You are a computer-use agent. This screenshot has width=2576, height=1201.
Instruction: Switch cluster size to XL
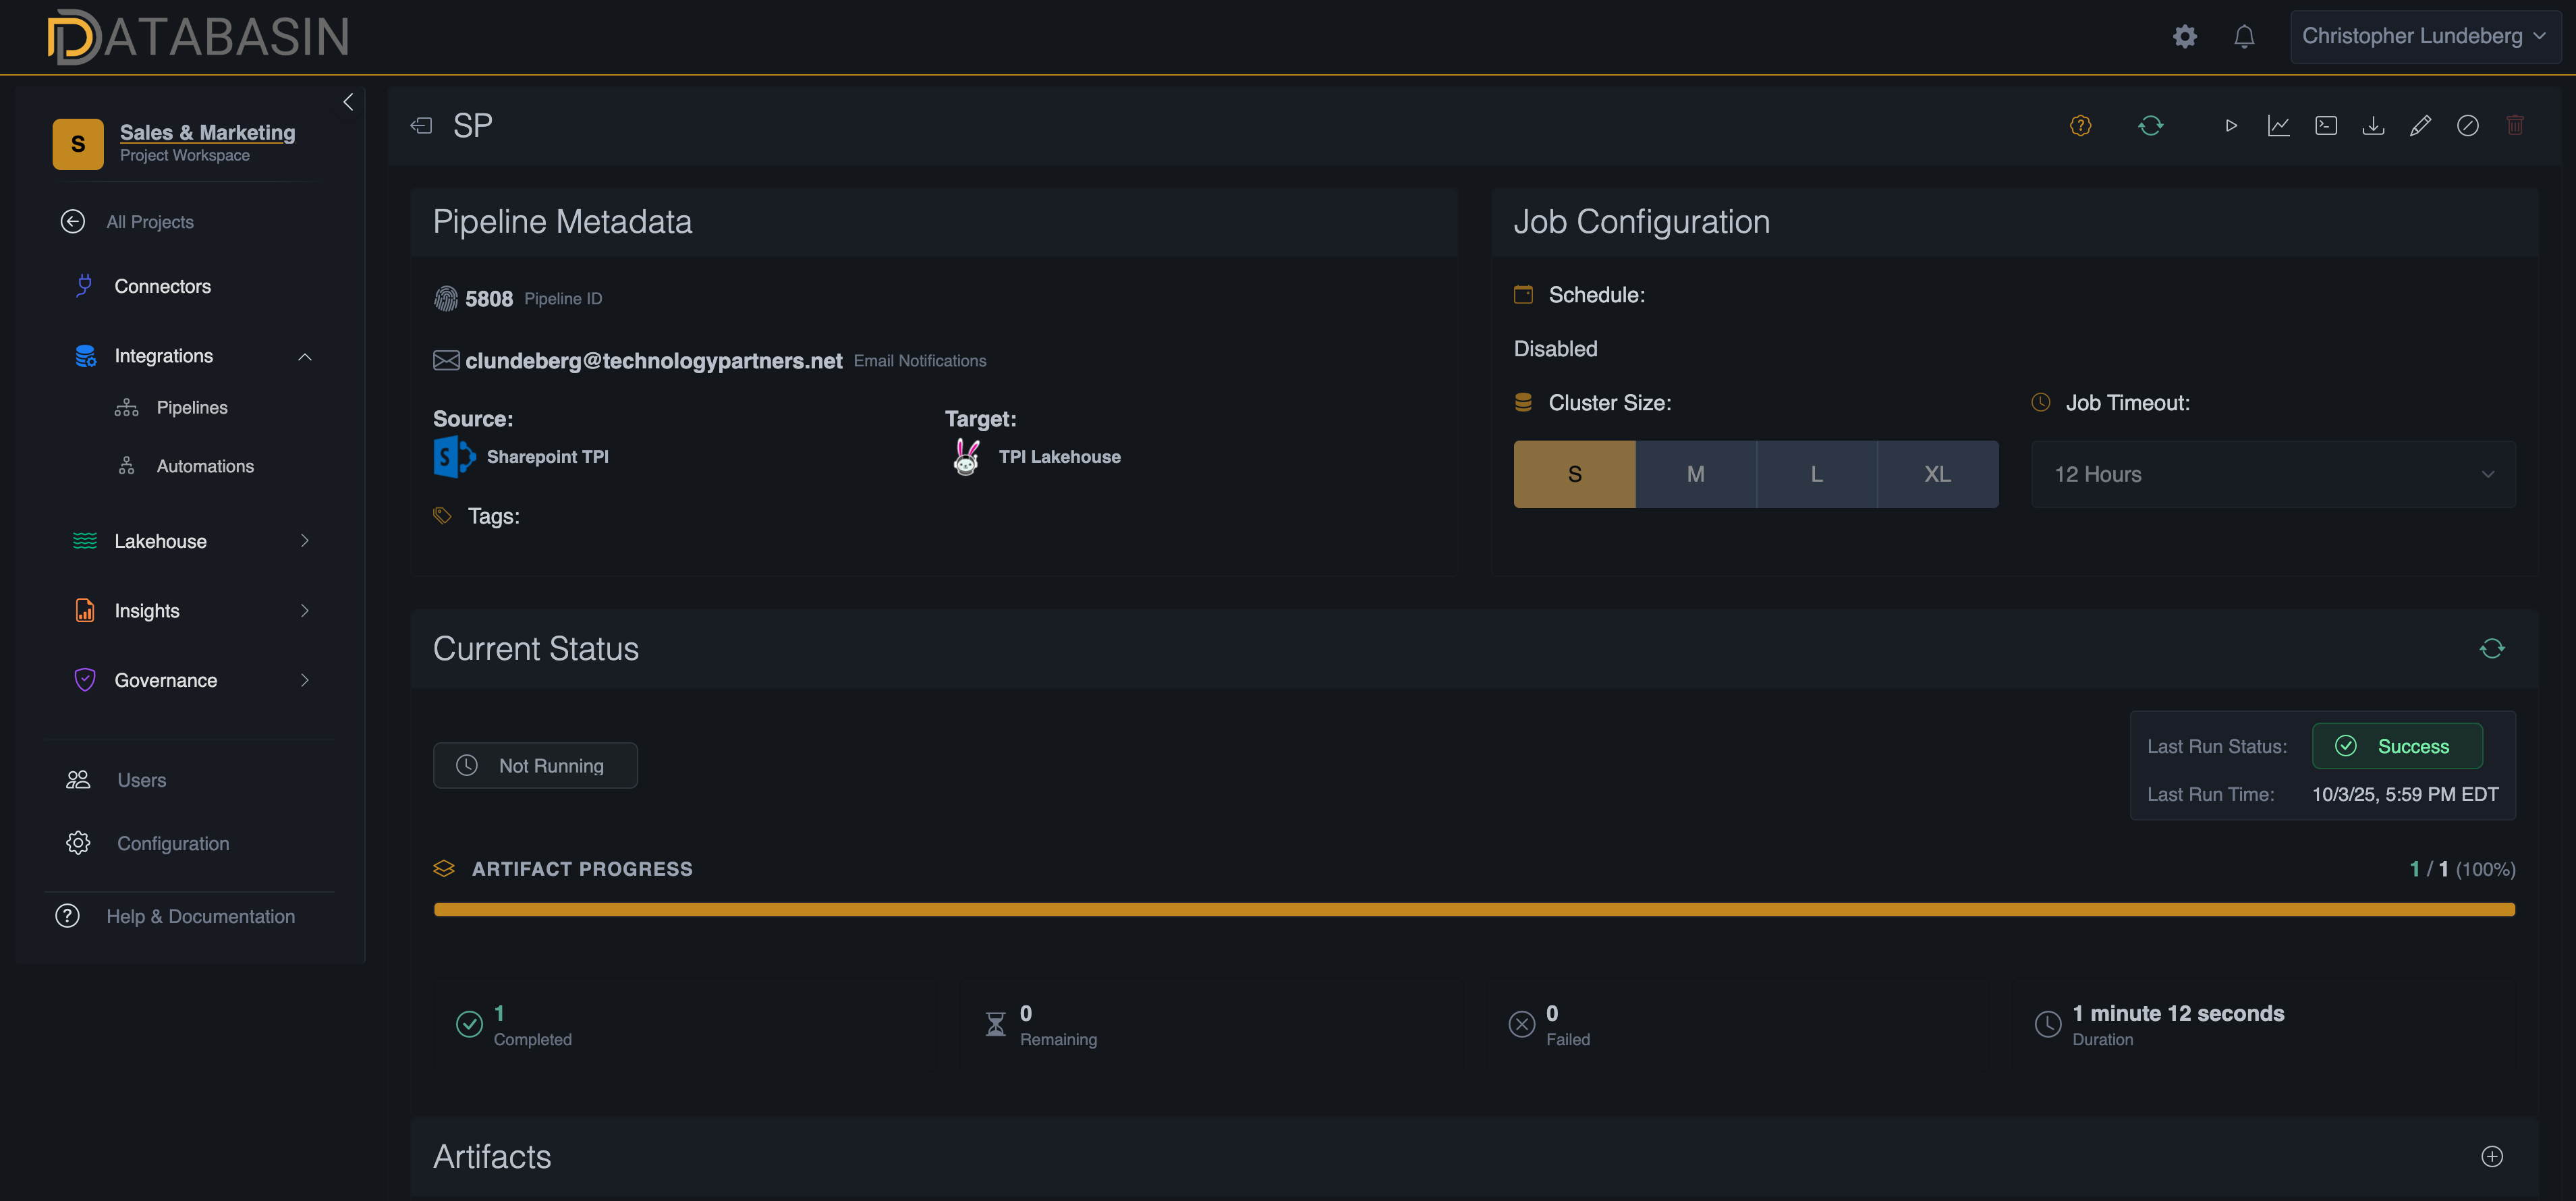(x=1937, y=473)
